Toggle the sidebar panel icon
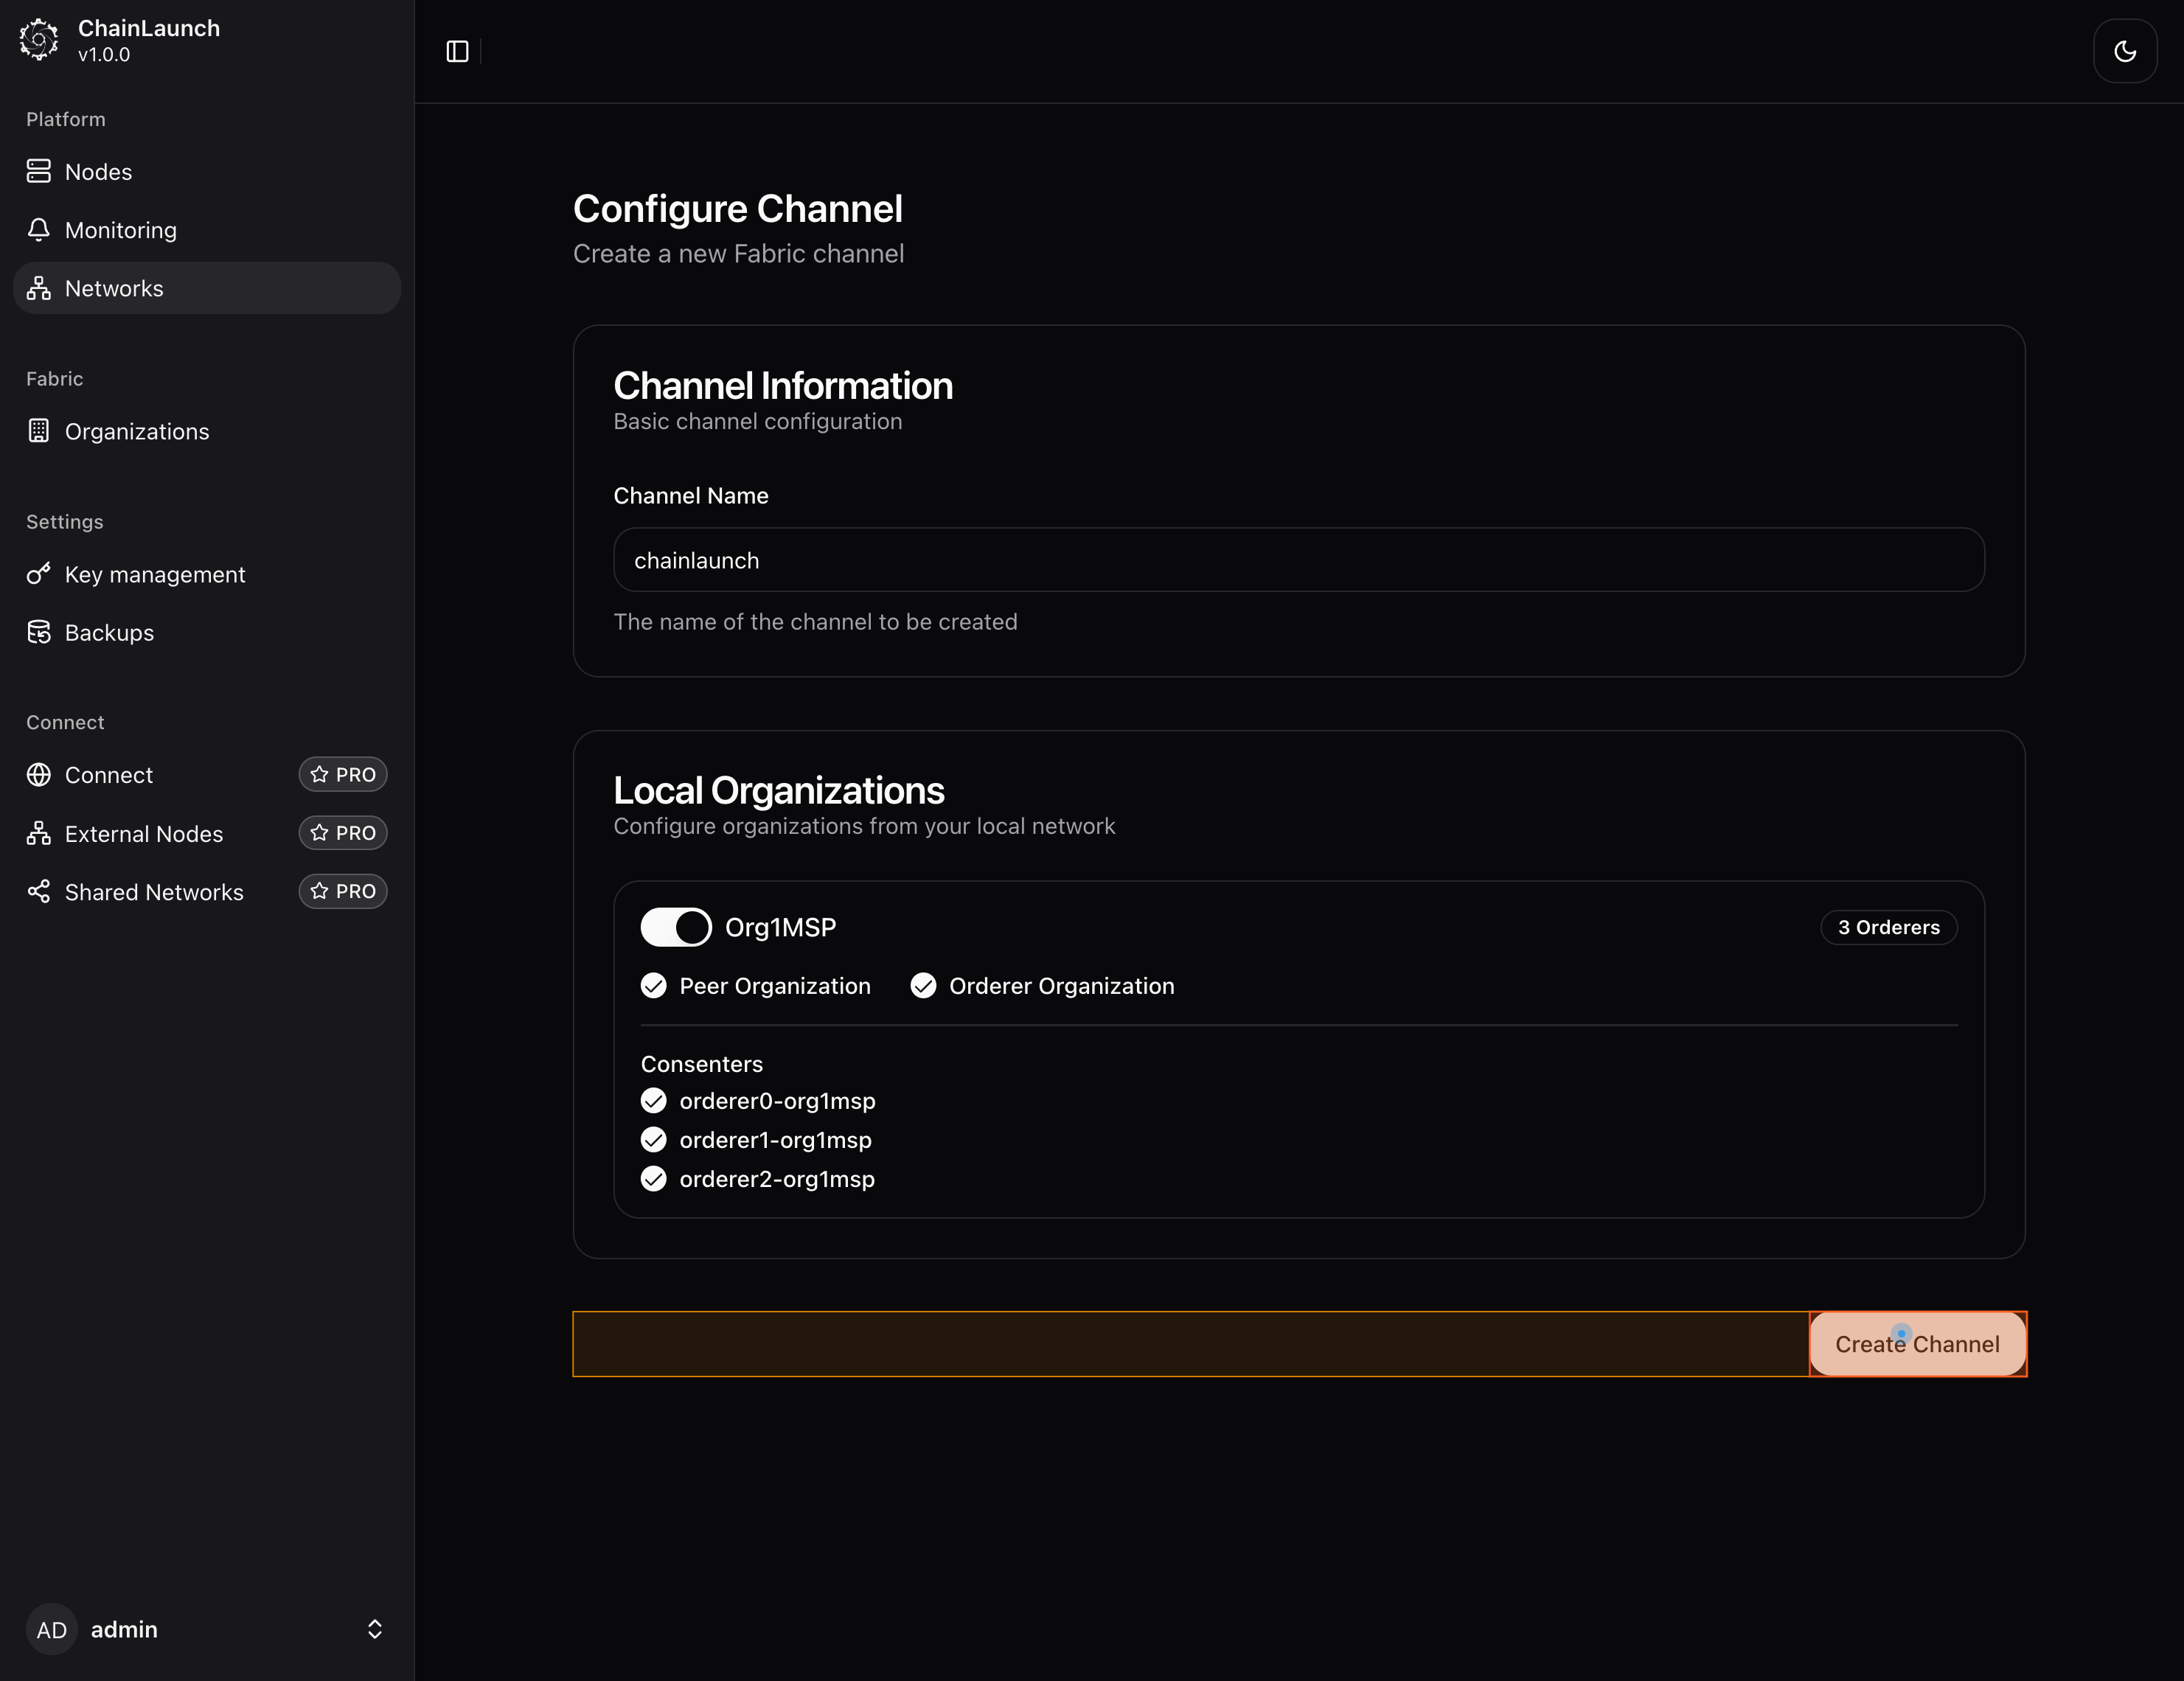This screenshot has width=2184, height=1681. click(x=457, y=51)
